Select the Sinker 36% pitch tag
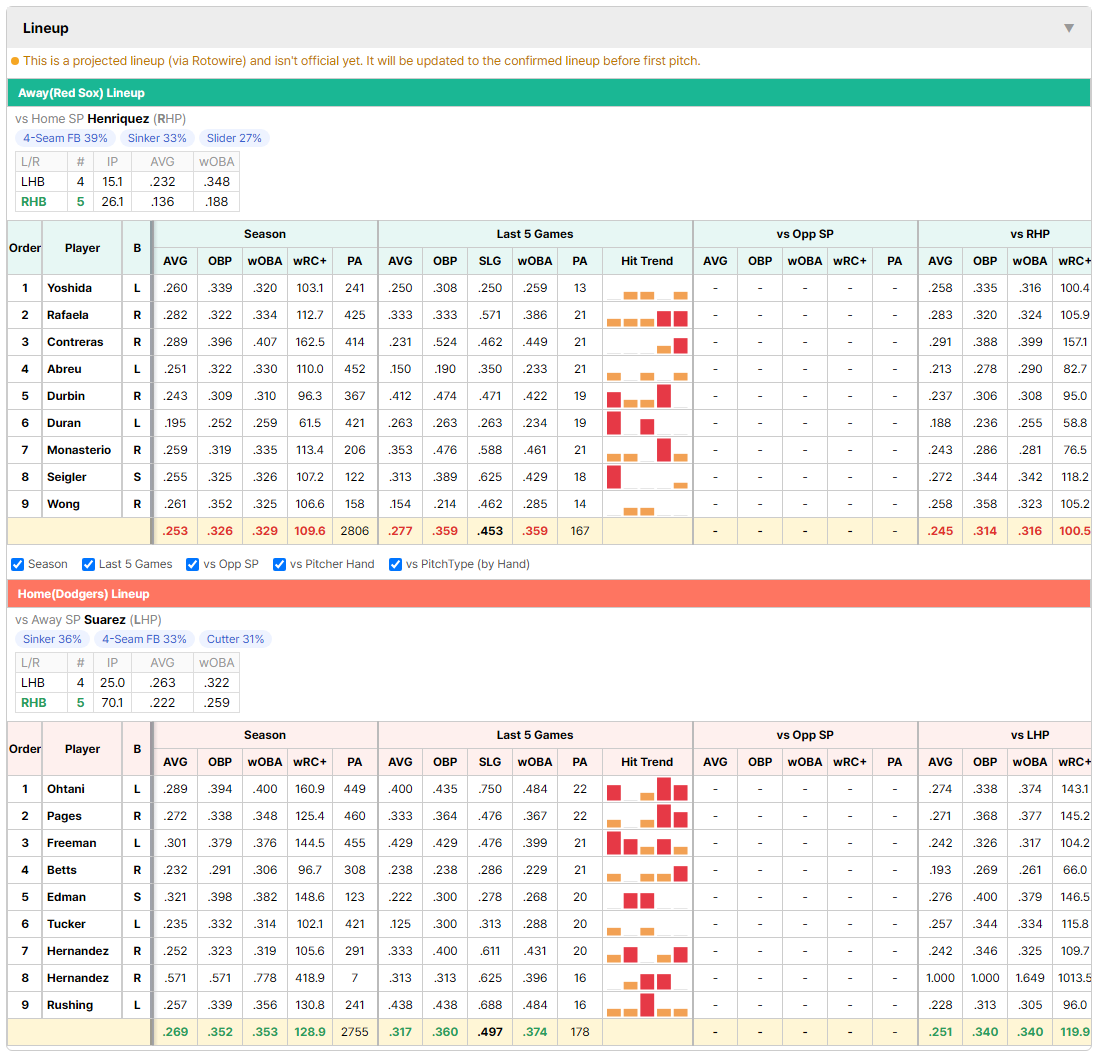The width and height of the screenshot is (1098, 1057). tap(53, 639)
